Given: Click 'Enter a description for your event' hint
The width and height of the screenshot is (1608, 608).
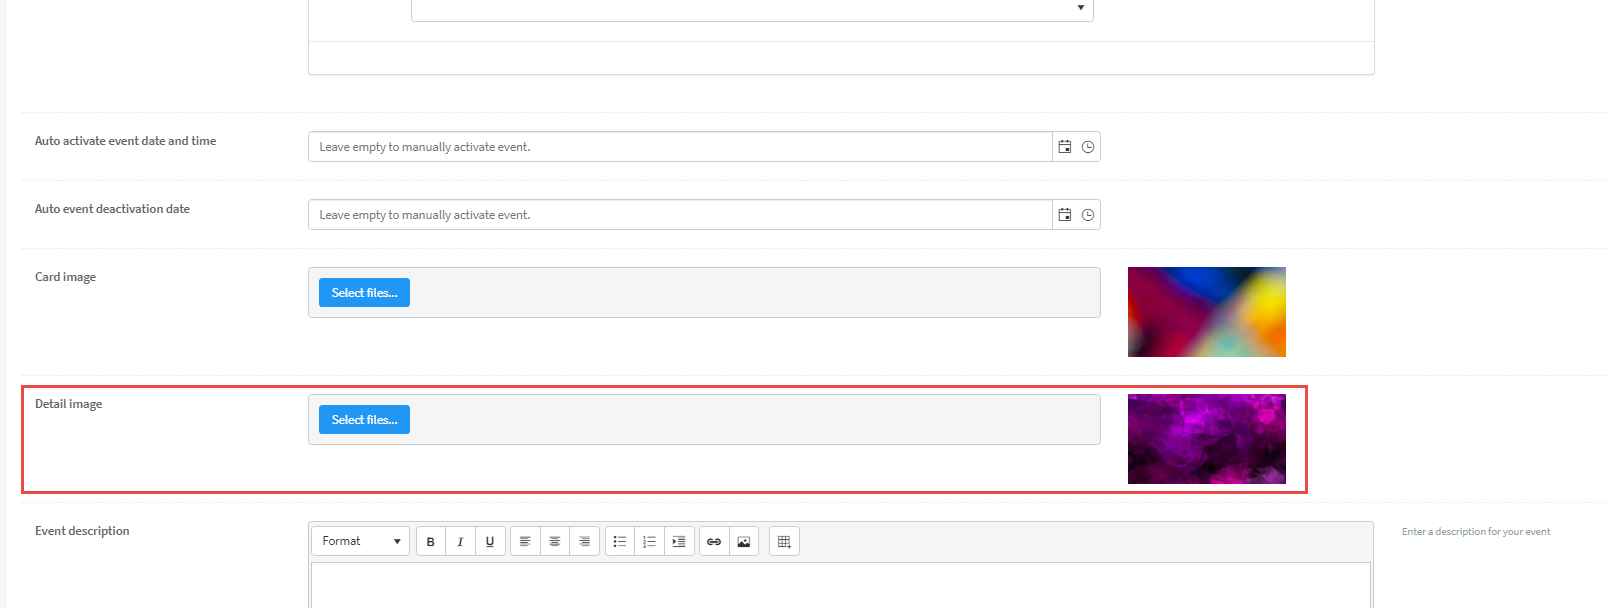Looking at the screenshot, I should coord(1476,532).
